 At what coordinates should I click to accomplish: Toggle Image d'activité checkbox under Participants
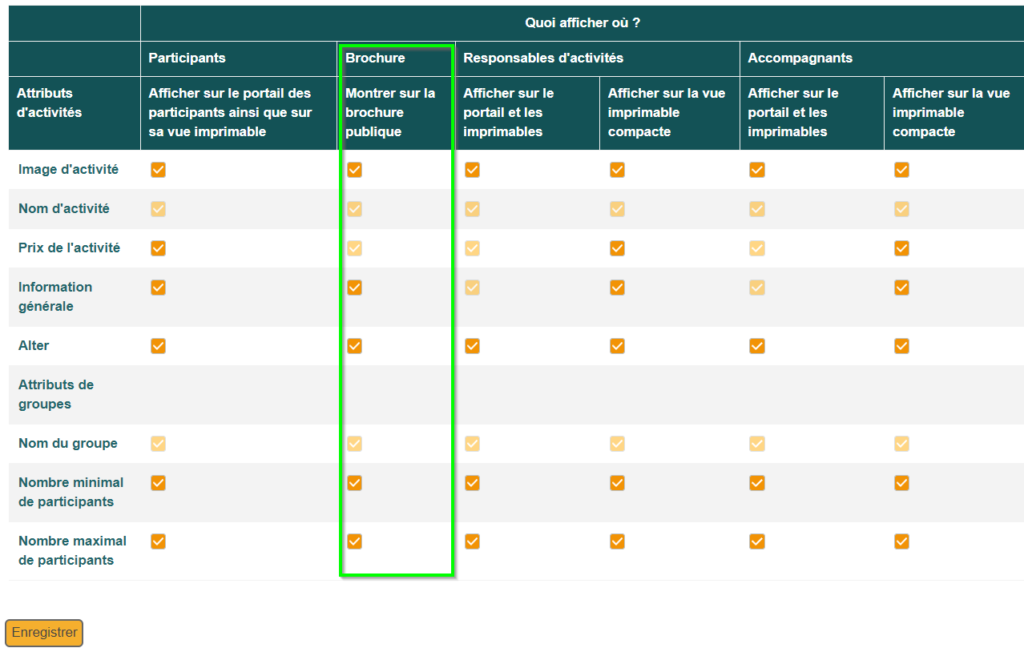[158, 170]
